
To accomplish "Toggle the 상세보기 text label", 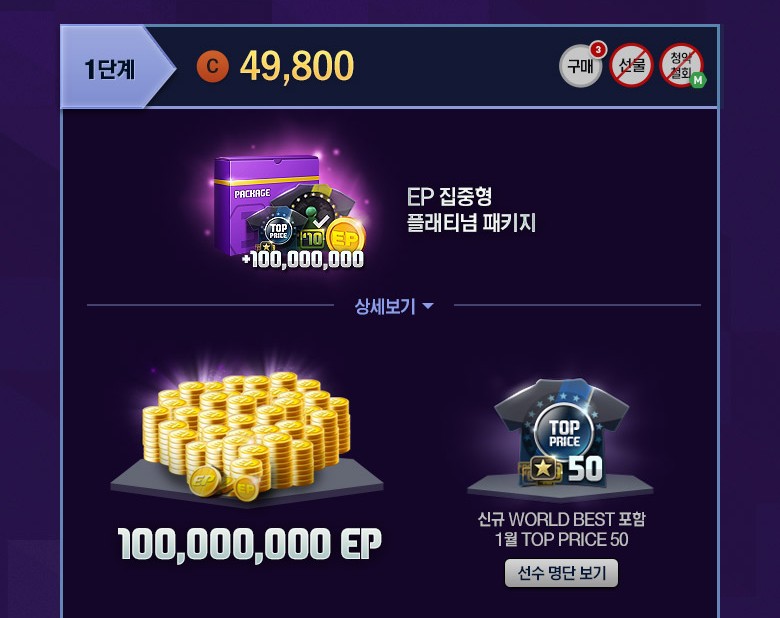I will tap(385, 307).
